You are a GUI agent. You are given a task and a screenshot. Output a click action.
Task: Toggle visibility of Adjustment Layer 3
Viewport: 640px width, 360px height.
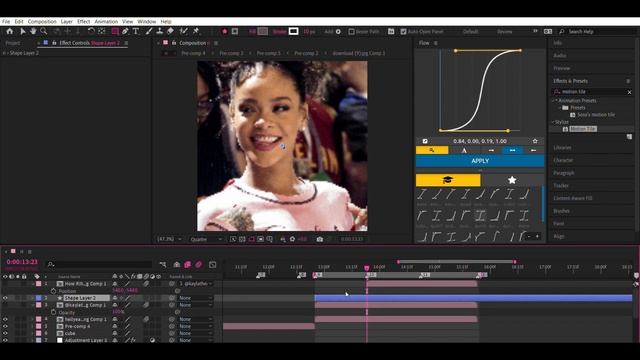click(x=5, y=340)
